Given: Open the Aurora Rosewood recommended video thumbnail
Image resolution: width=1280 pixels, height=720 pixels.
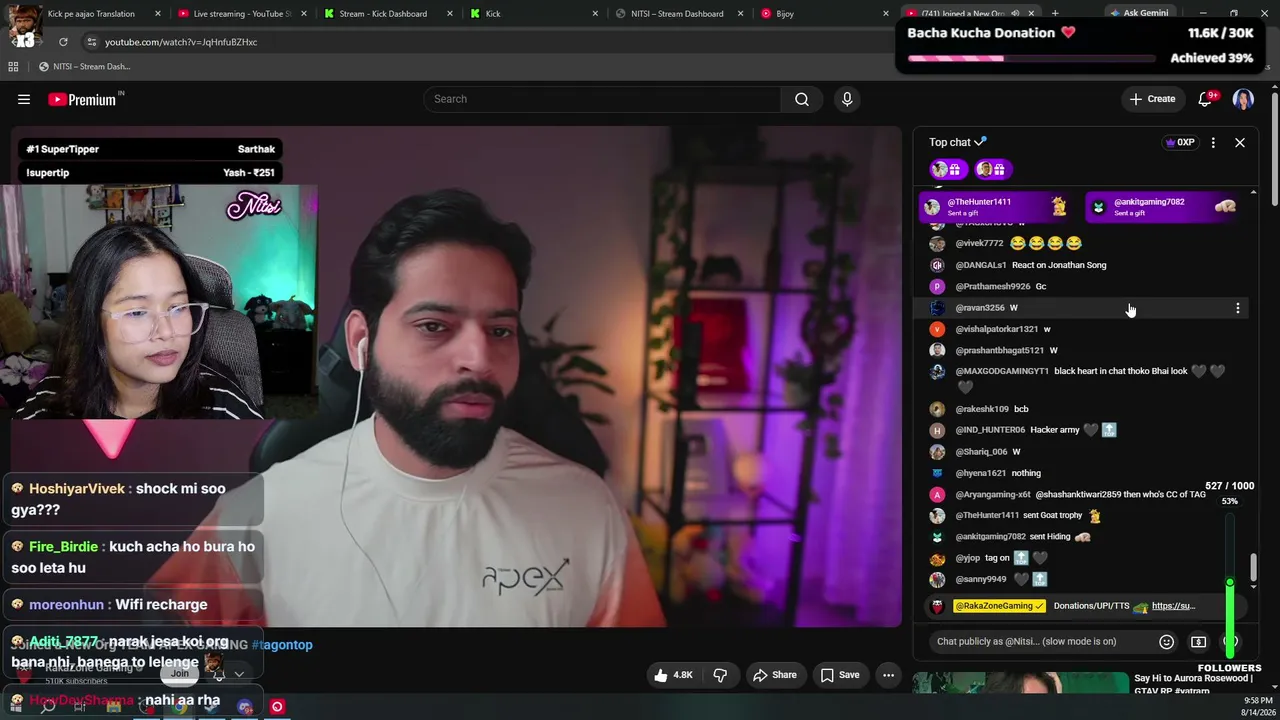Looking at the screenshot, I should pos(1020,684).
